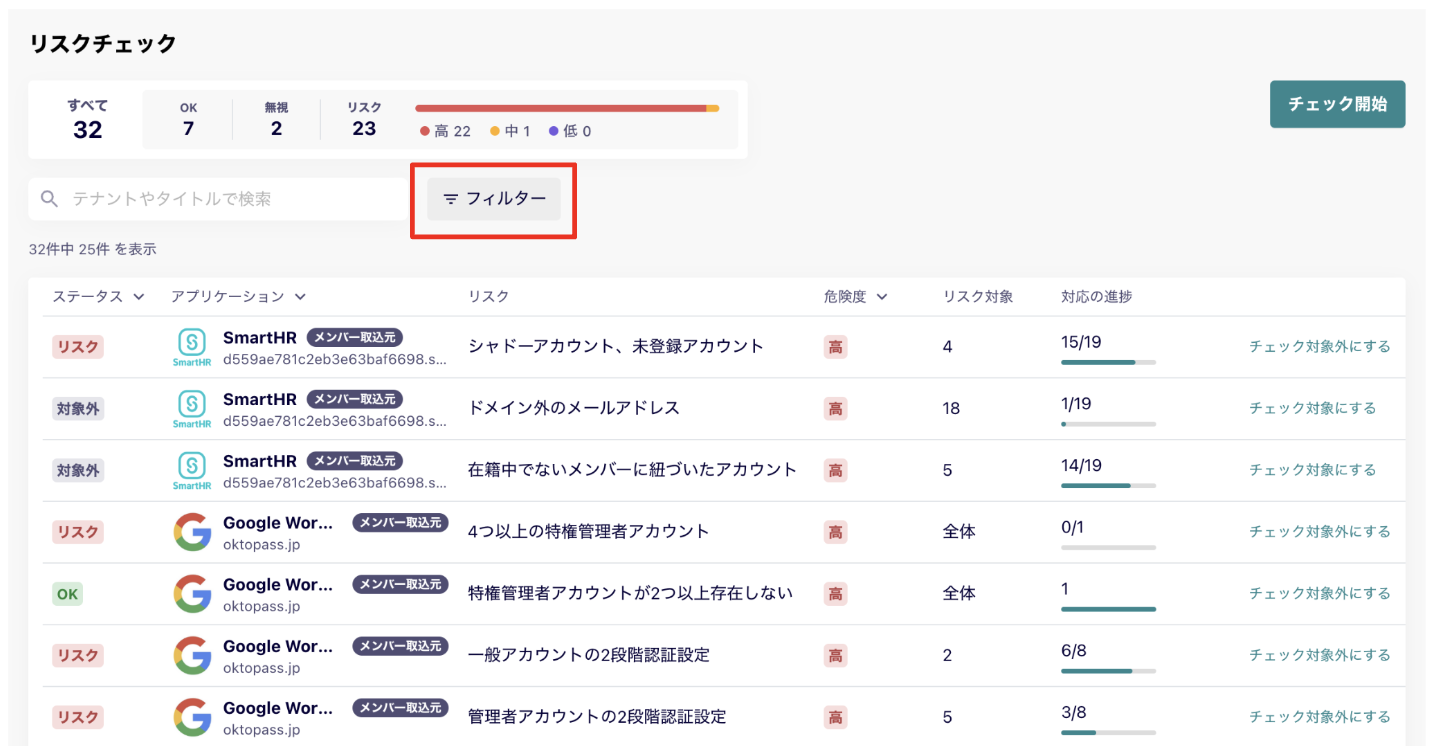Click the risk severity distribution bar
The height and width of the screenshot is (746, 1440).
coord(567,108)
